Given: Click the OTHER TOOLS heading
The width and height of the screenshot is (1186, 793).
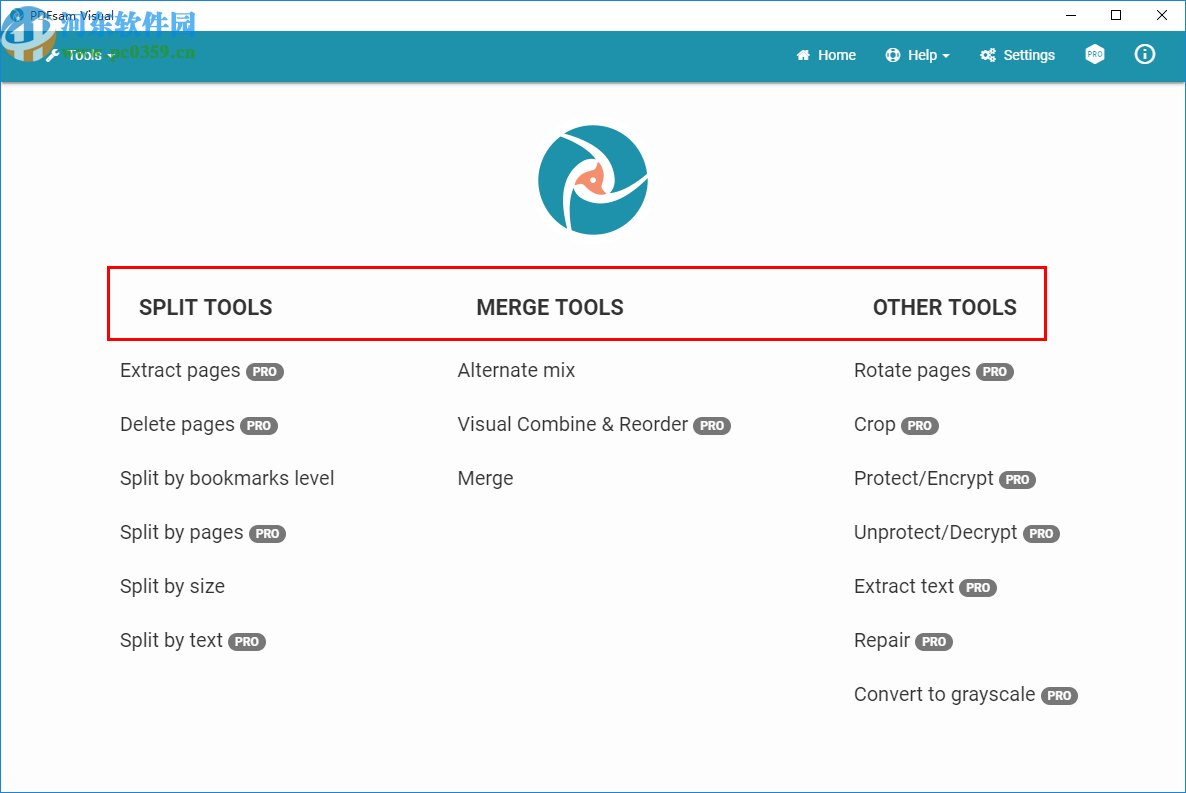Looking at the screenshot, I should click(x=945, y=307).
